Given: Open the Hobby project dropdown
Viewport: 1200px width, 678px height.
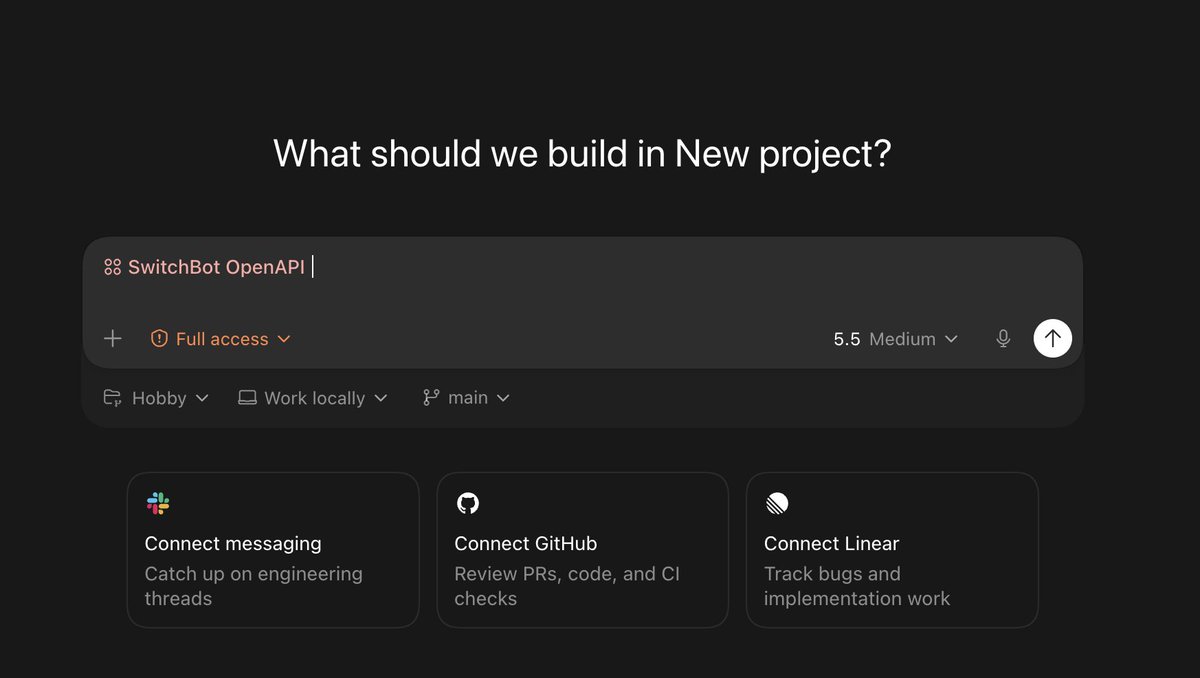Looking at the screenshot, I should click(157, 398).
